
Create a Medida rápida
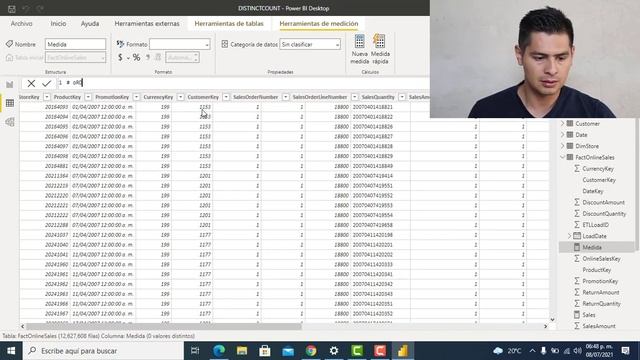click(380, 49)
